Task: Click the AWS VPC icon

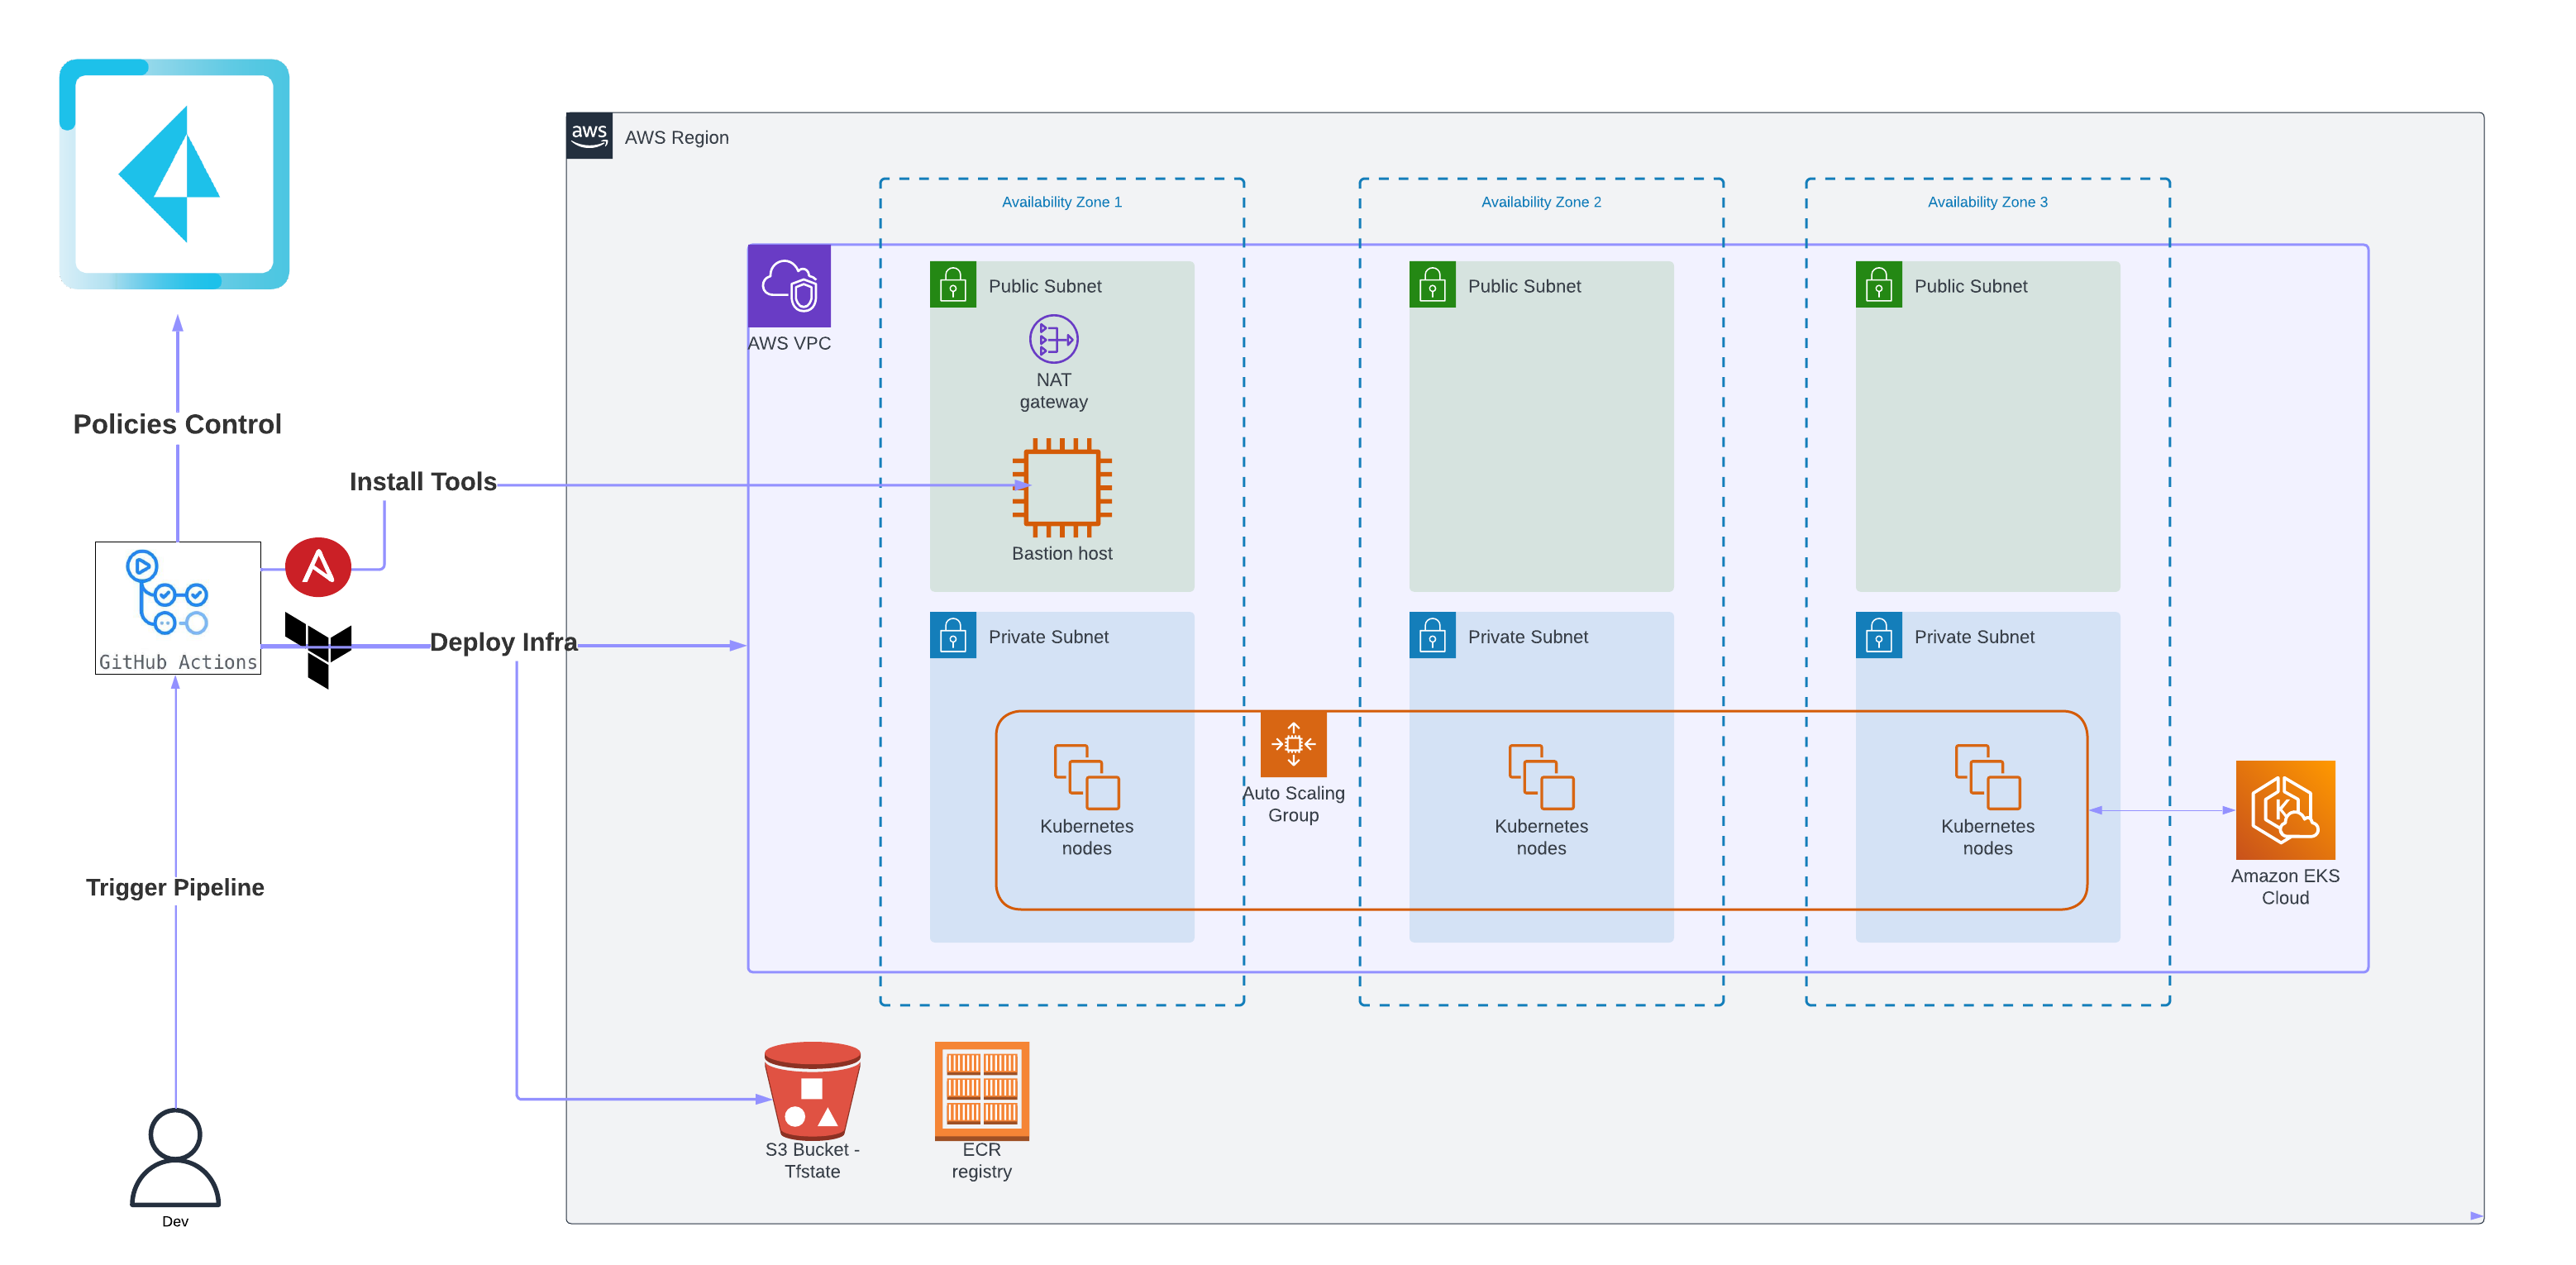Action: (789, 286)
